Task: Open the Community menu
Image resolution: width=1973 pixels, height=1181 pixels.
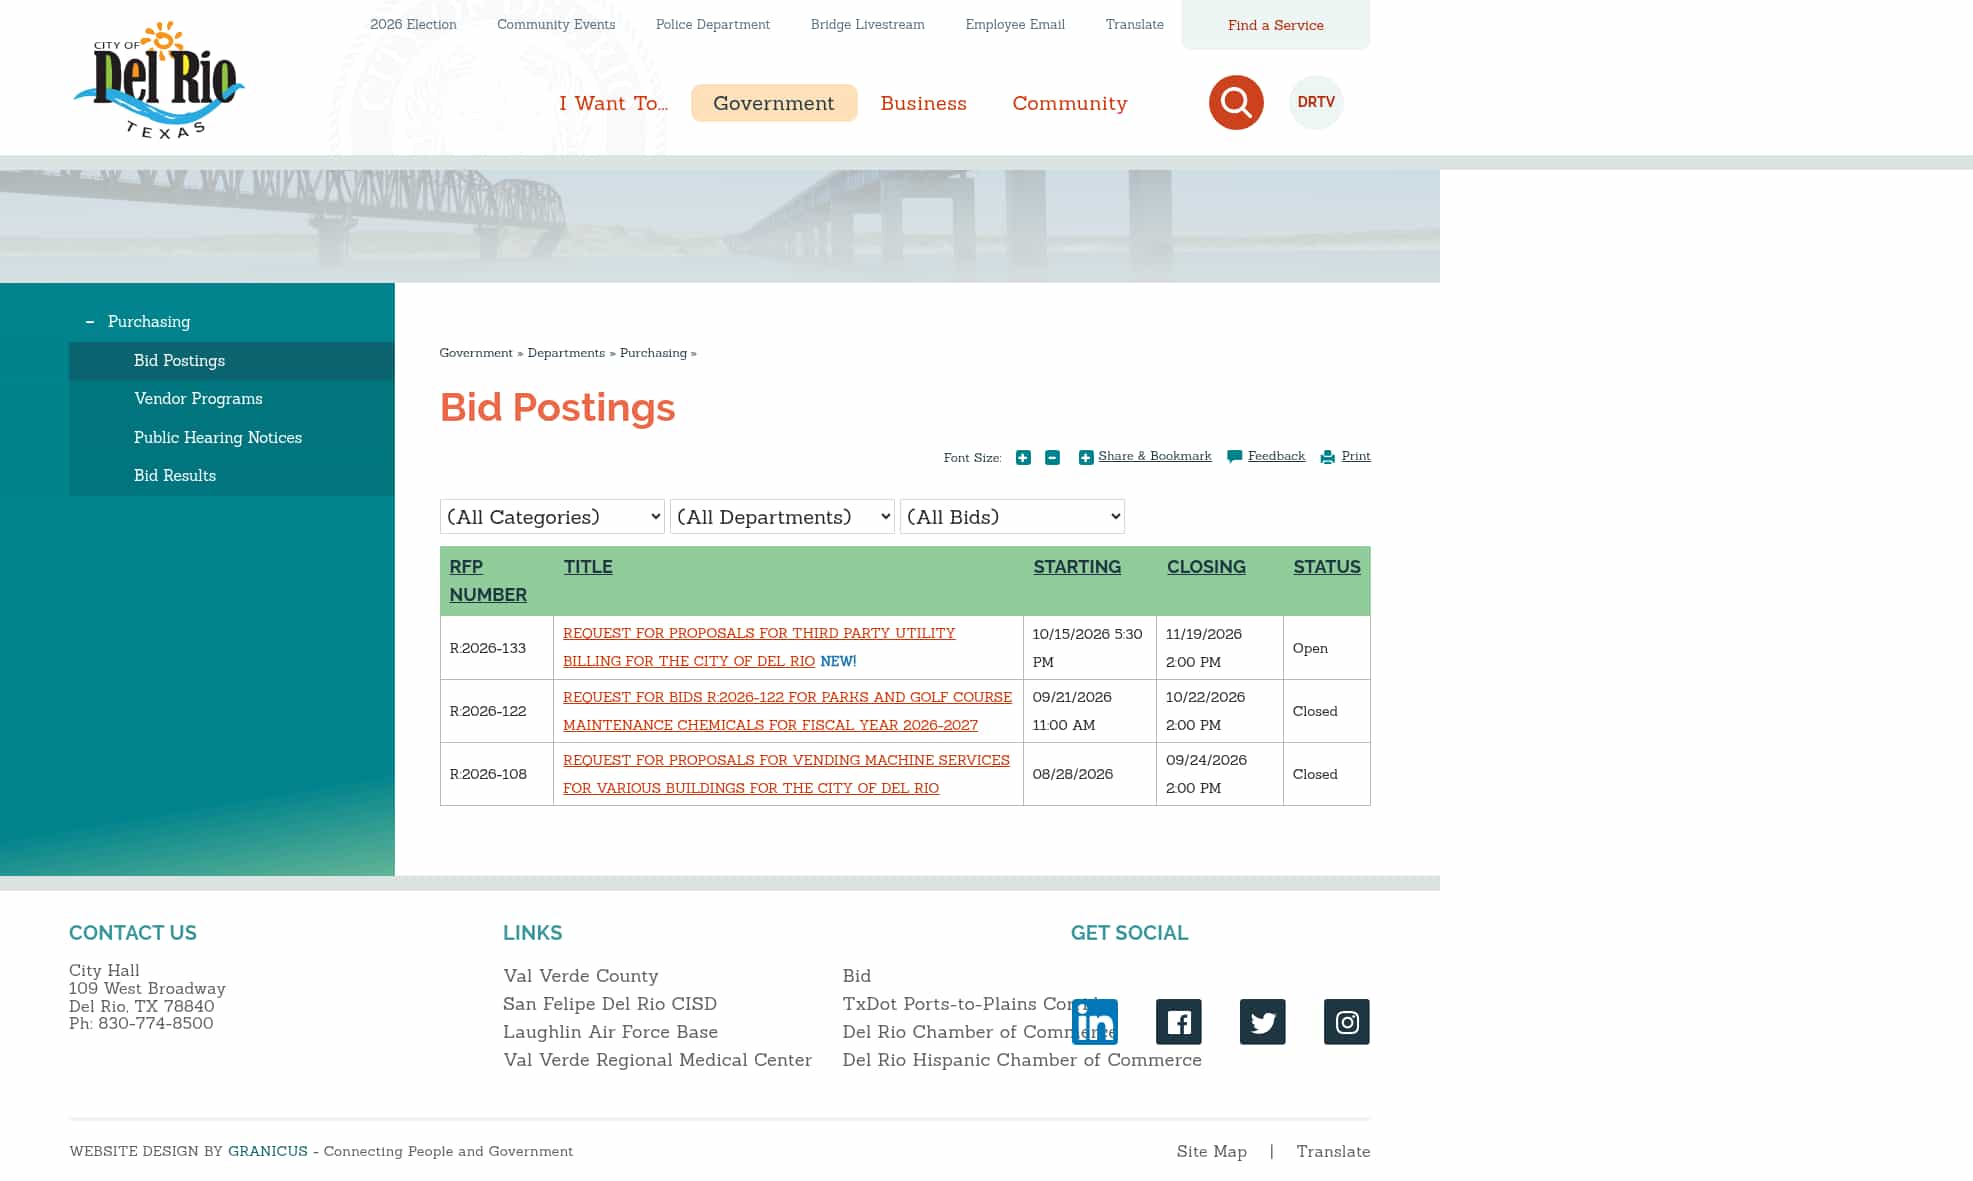Action: [x=1069, y=103]
